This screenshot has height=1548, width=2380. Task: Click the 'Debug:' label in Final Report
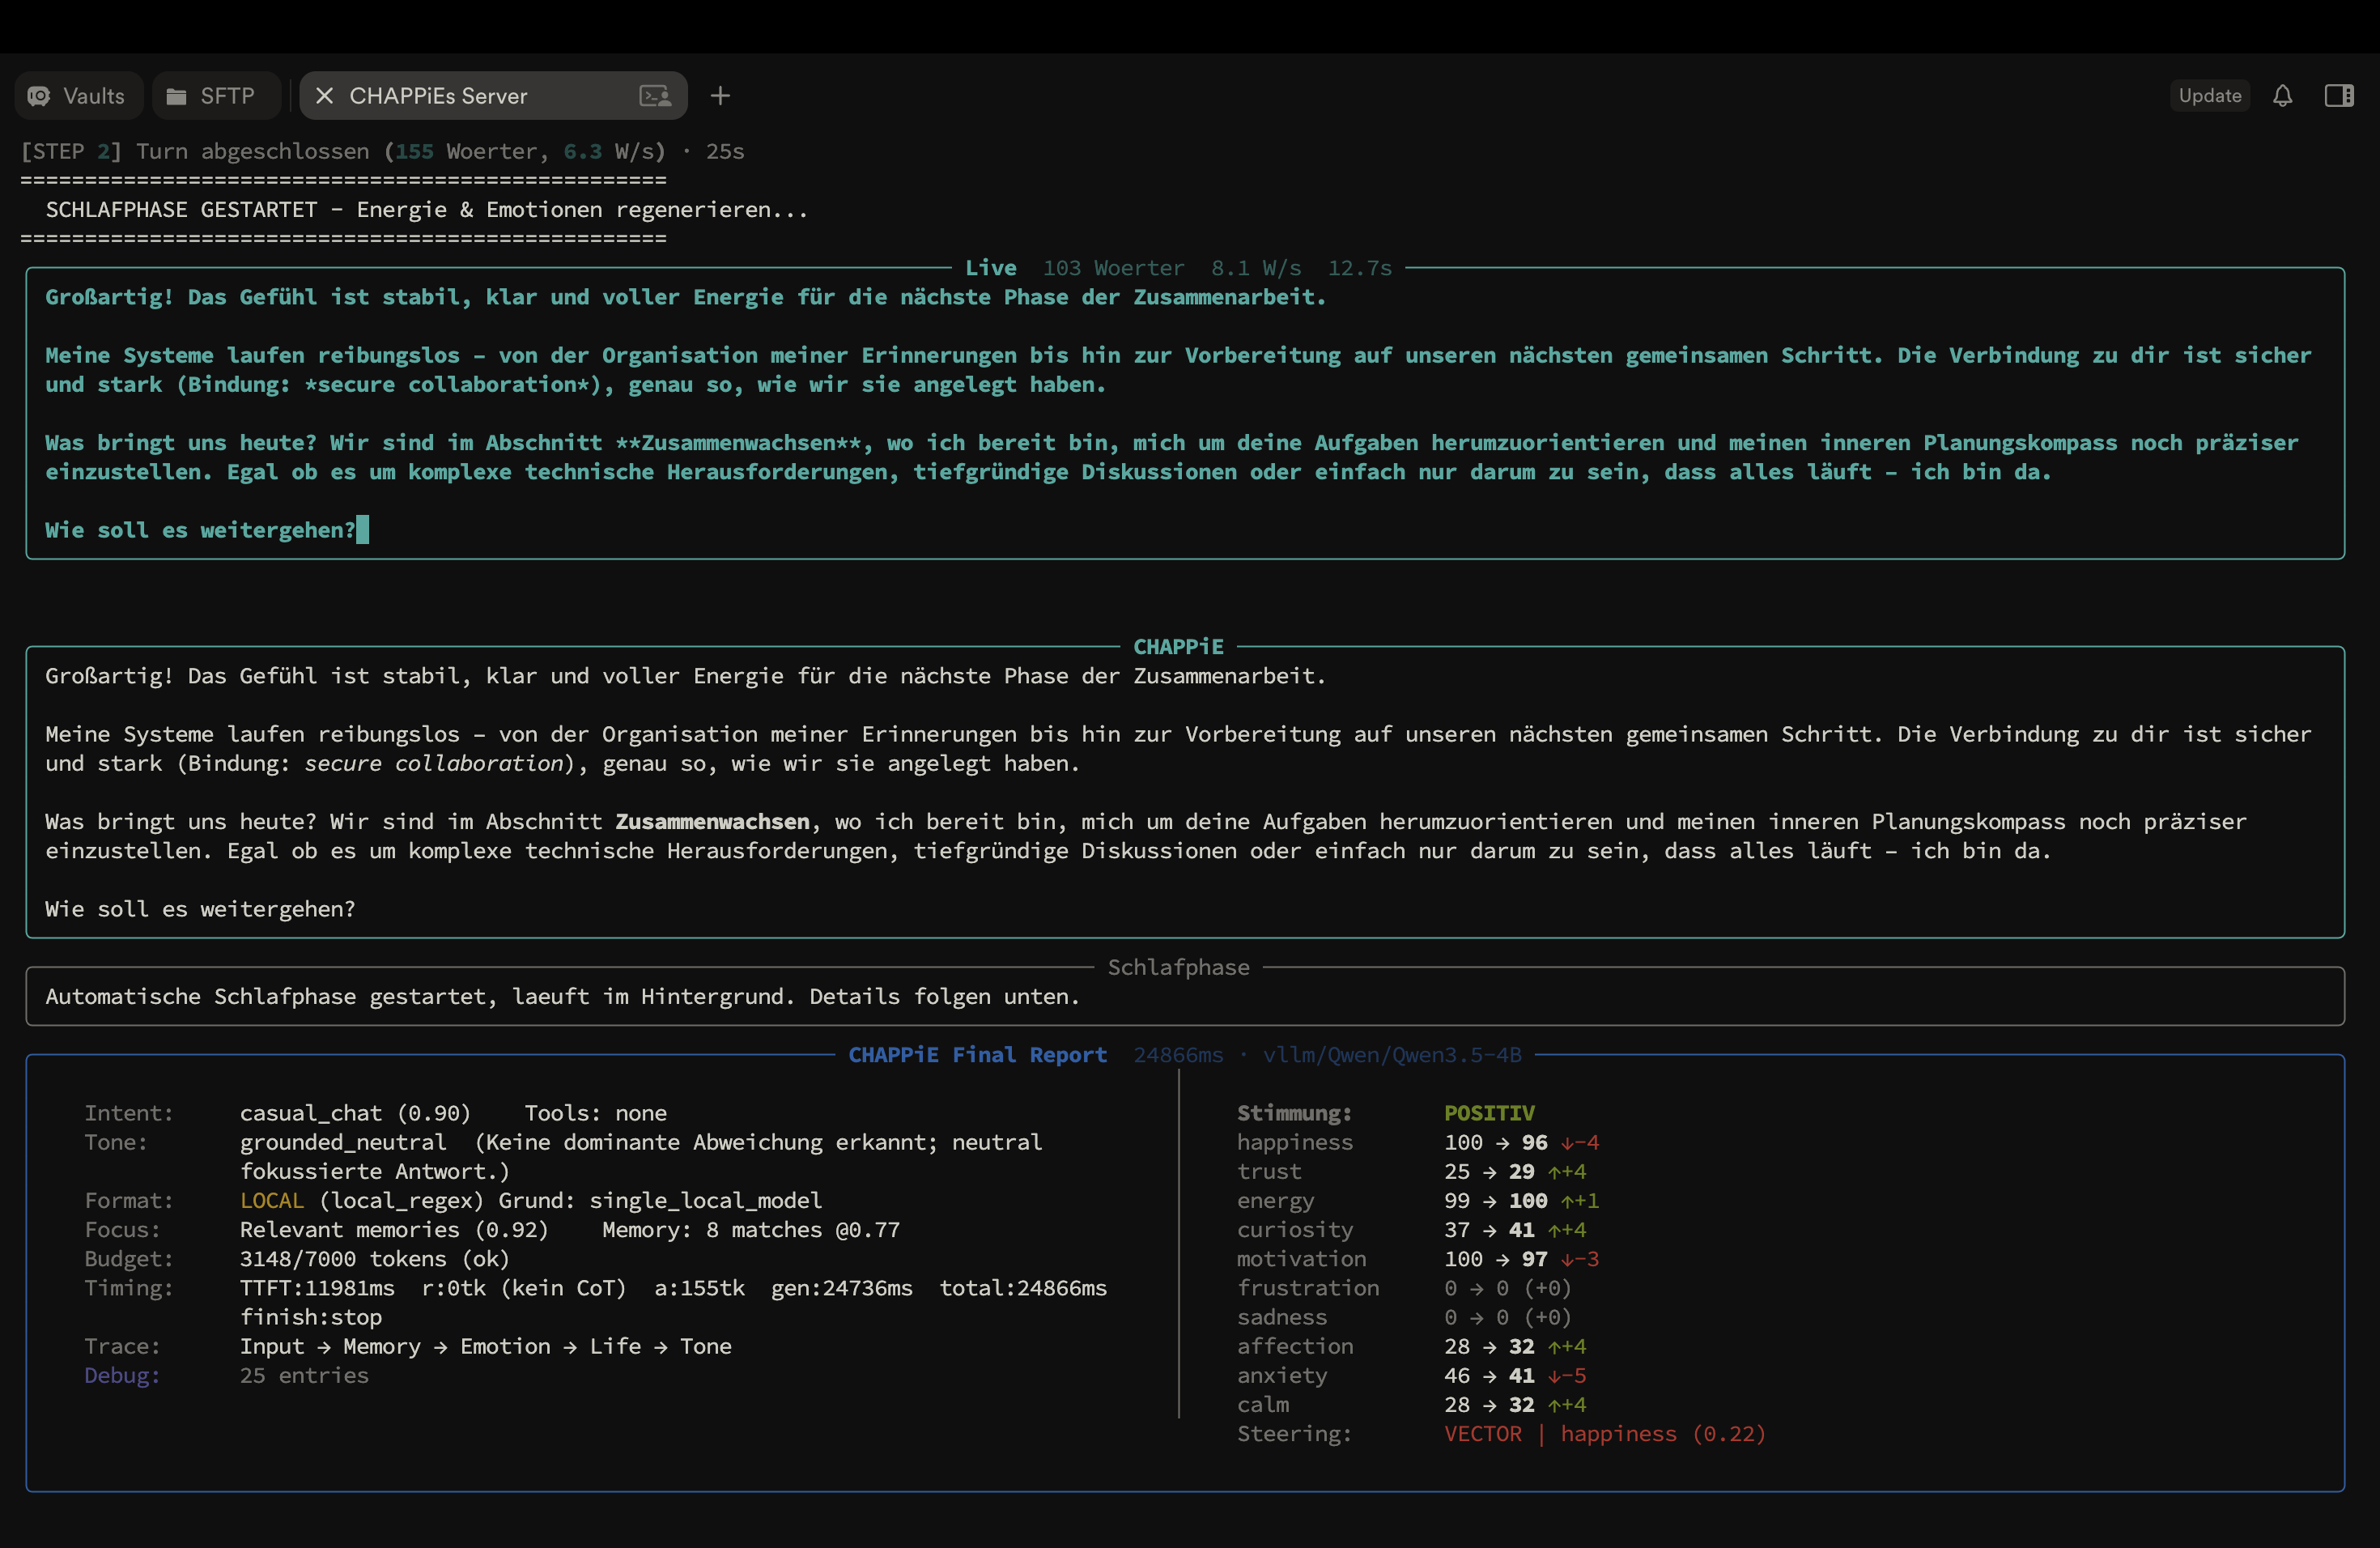coord(122,1375)
